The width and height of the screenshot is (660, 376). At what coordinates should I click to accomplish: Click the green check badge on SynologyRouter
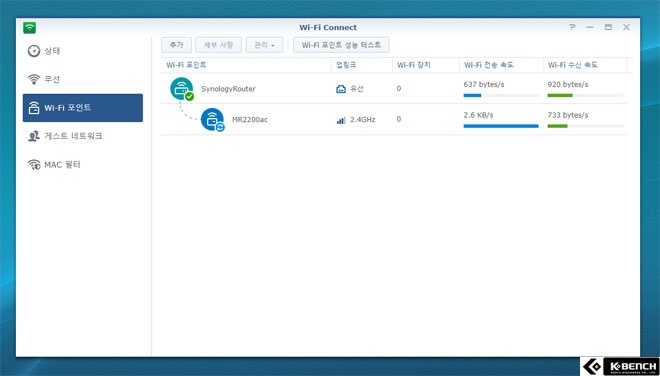coord(190,97)
